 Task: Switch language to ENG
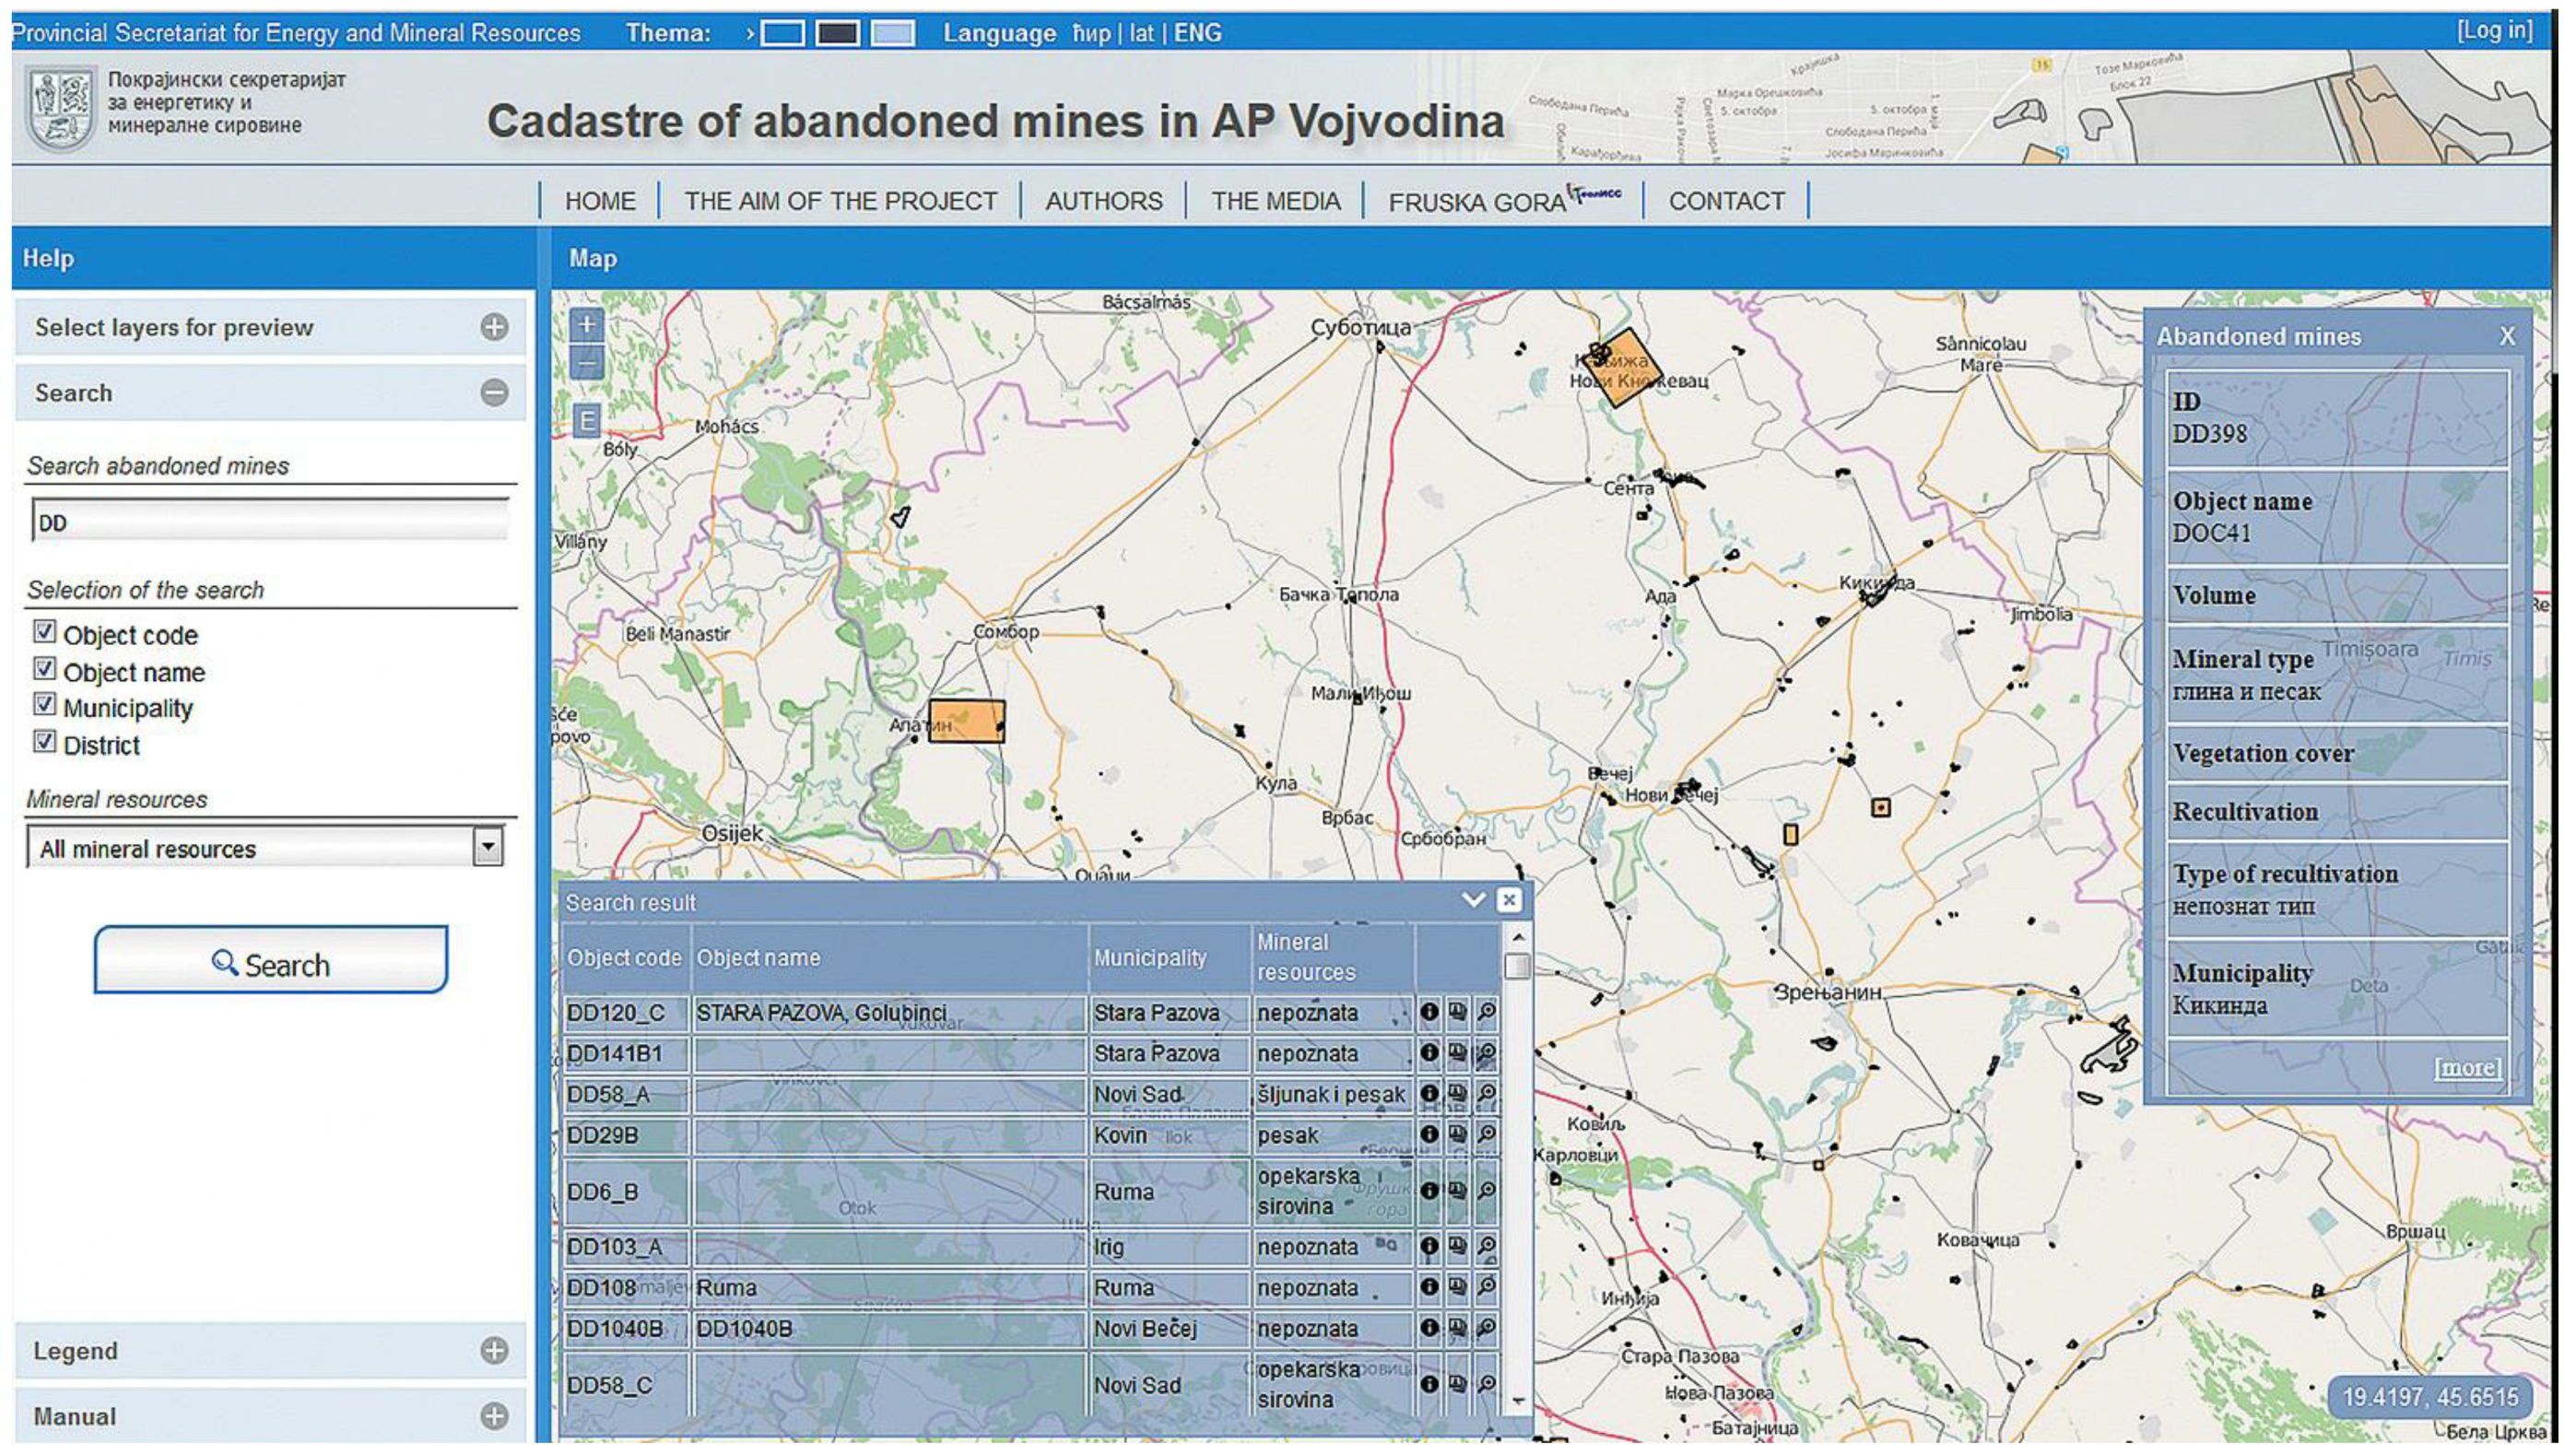click(x=1198, y=33)
